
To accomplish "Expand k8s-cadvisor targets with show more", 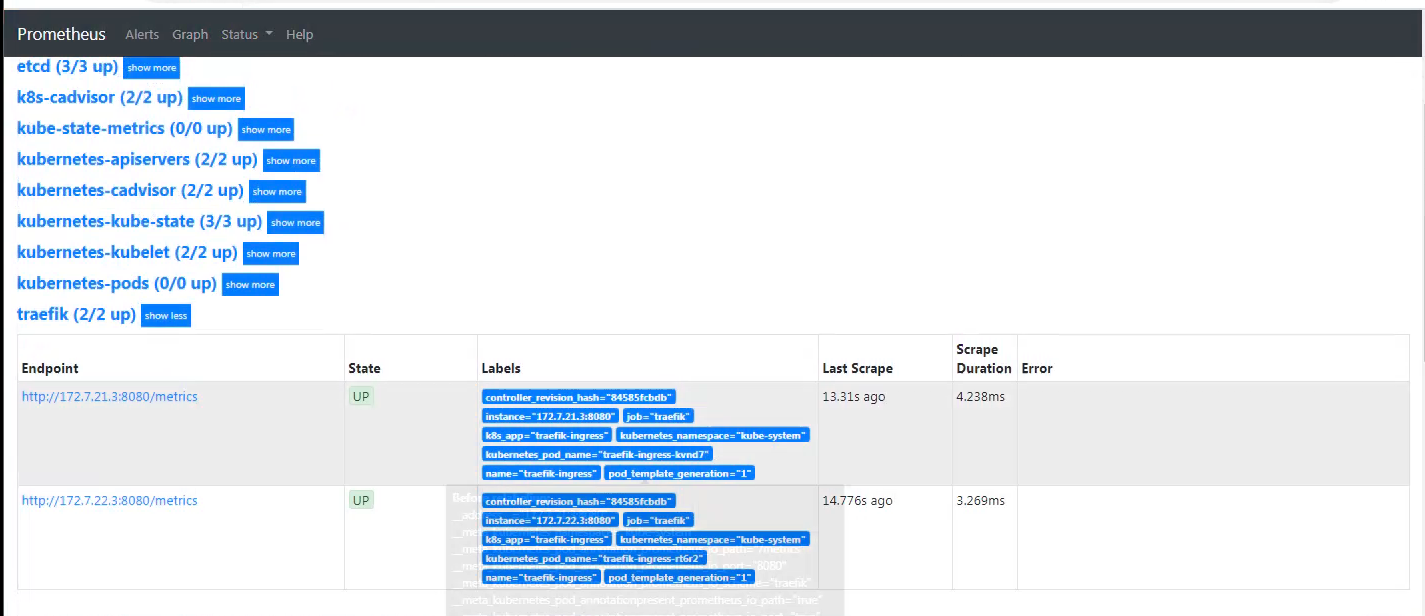I will pos(216,99).
